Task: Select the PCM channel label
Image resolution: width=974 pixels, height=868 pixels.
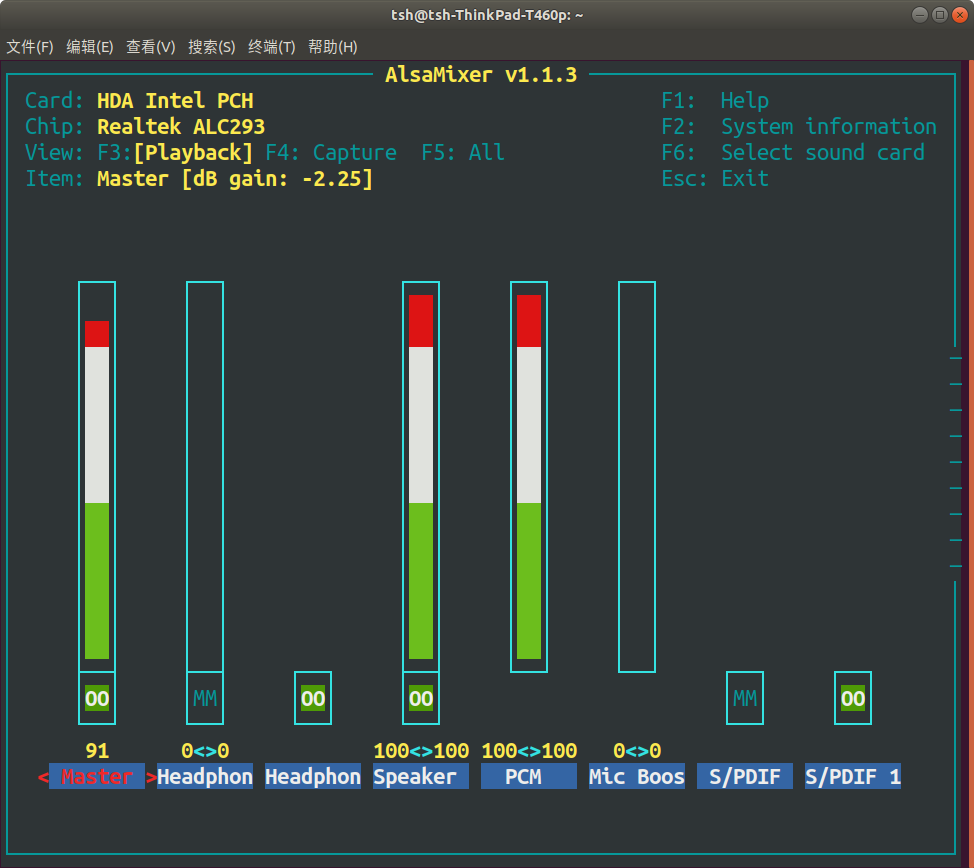Action: 528,776
